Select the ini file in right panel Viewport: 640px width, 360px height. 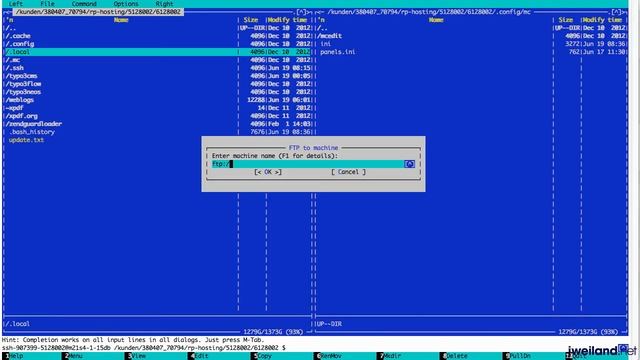[x=472, y=44]
